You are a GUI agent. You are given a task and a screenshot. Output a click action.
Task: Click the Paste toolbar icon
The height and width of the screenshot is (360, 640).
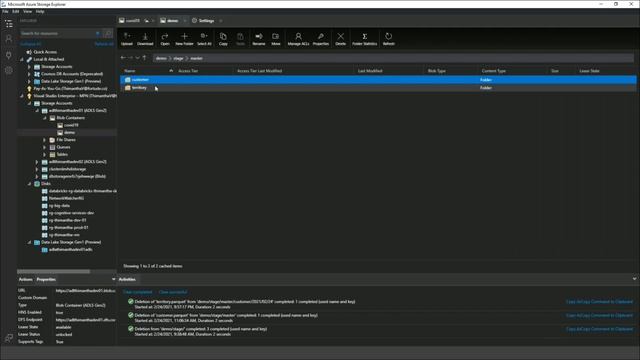point(240,39)
